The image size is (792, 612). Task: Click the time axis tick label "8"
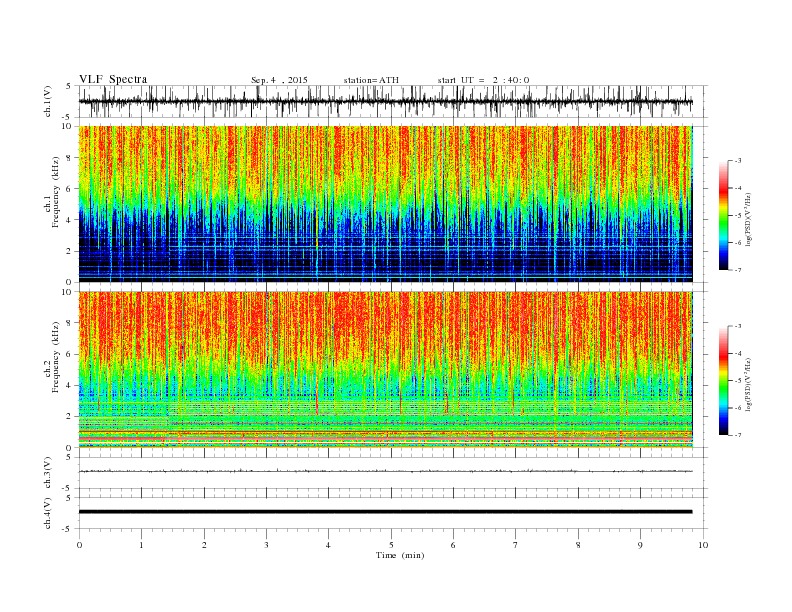pos(578,545)
